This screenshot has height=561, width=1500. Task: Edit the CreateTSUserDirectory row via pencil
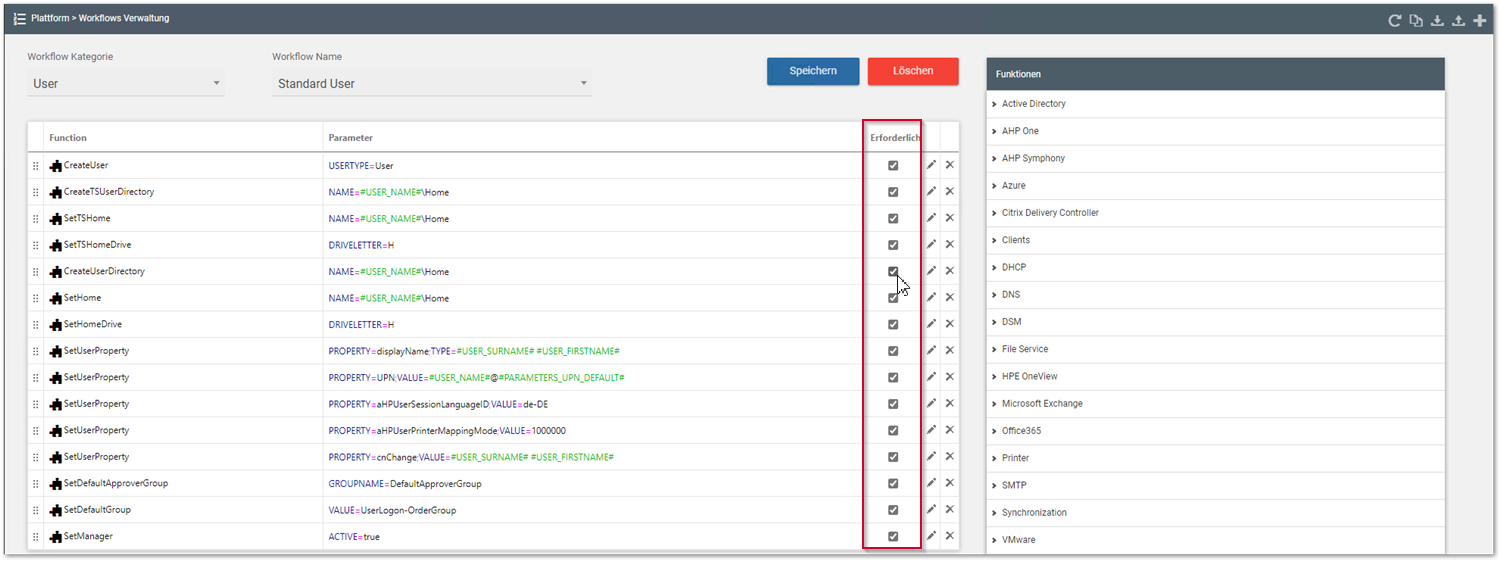pos(931,191)
